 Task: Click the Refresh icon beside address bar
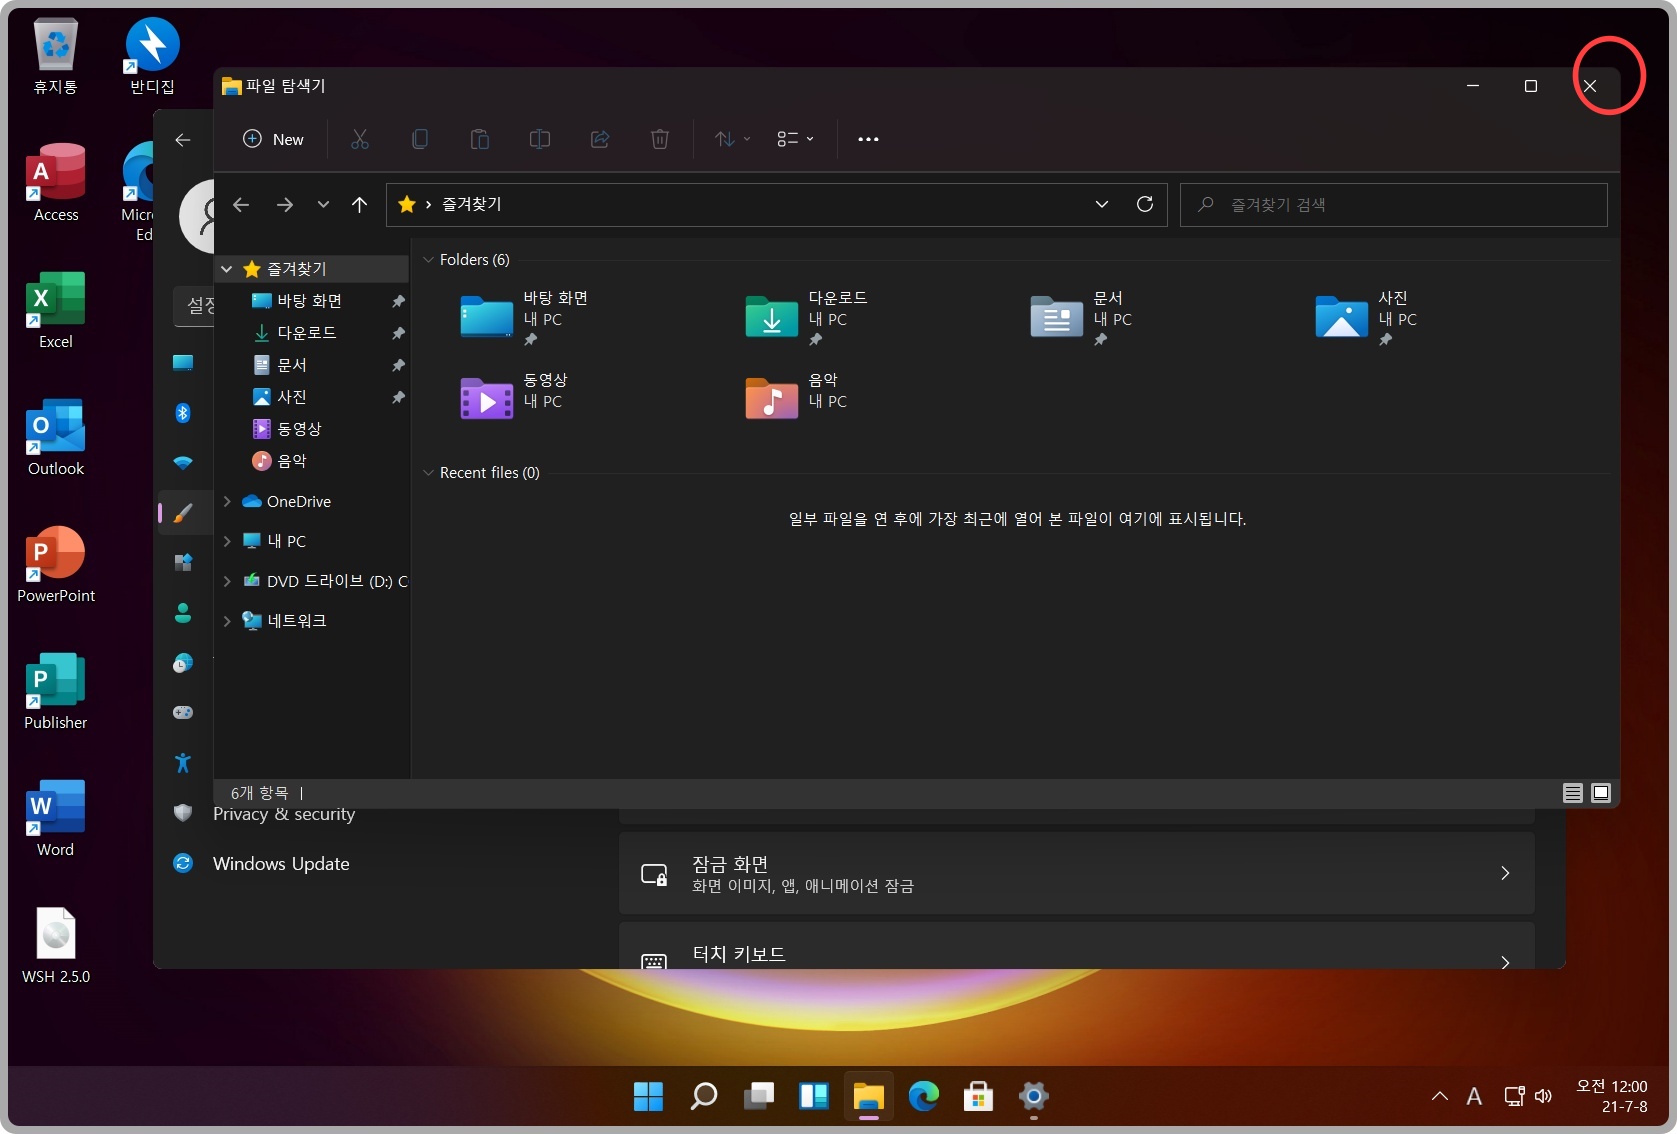[1145, 204]
